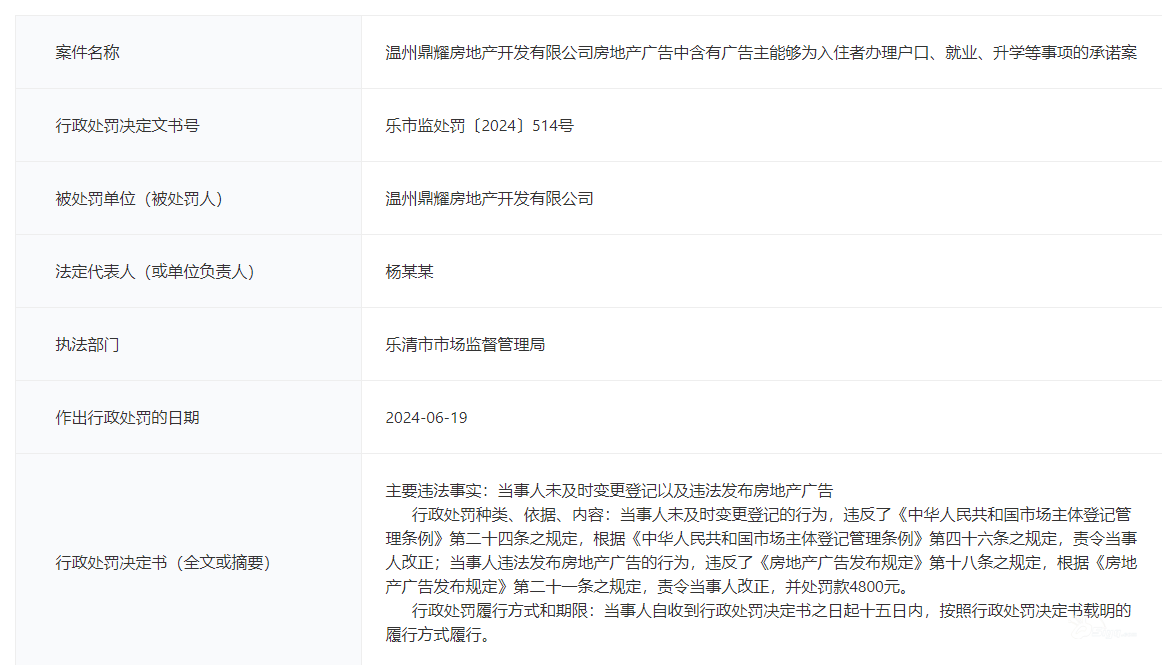The height and width of the screenshot is (665, 1162).
Task: Click the 行政处罚决定文书号 label
Action: (x=127, y=125)
